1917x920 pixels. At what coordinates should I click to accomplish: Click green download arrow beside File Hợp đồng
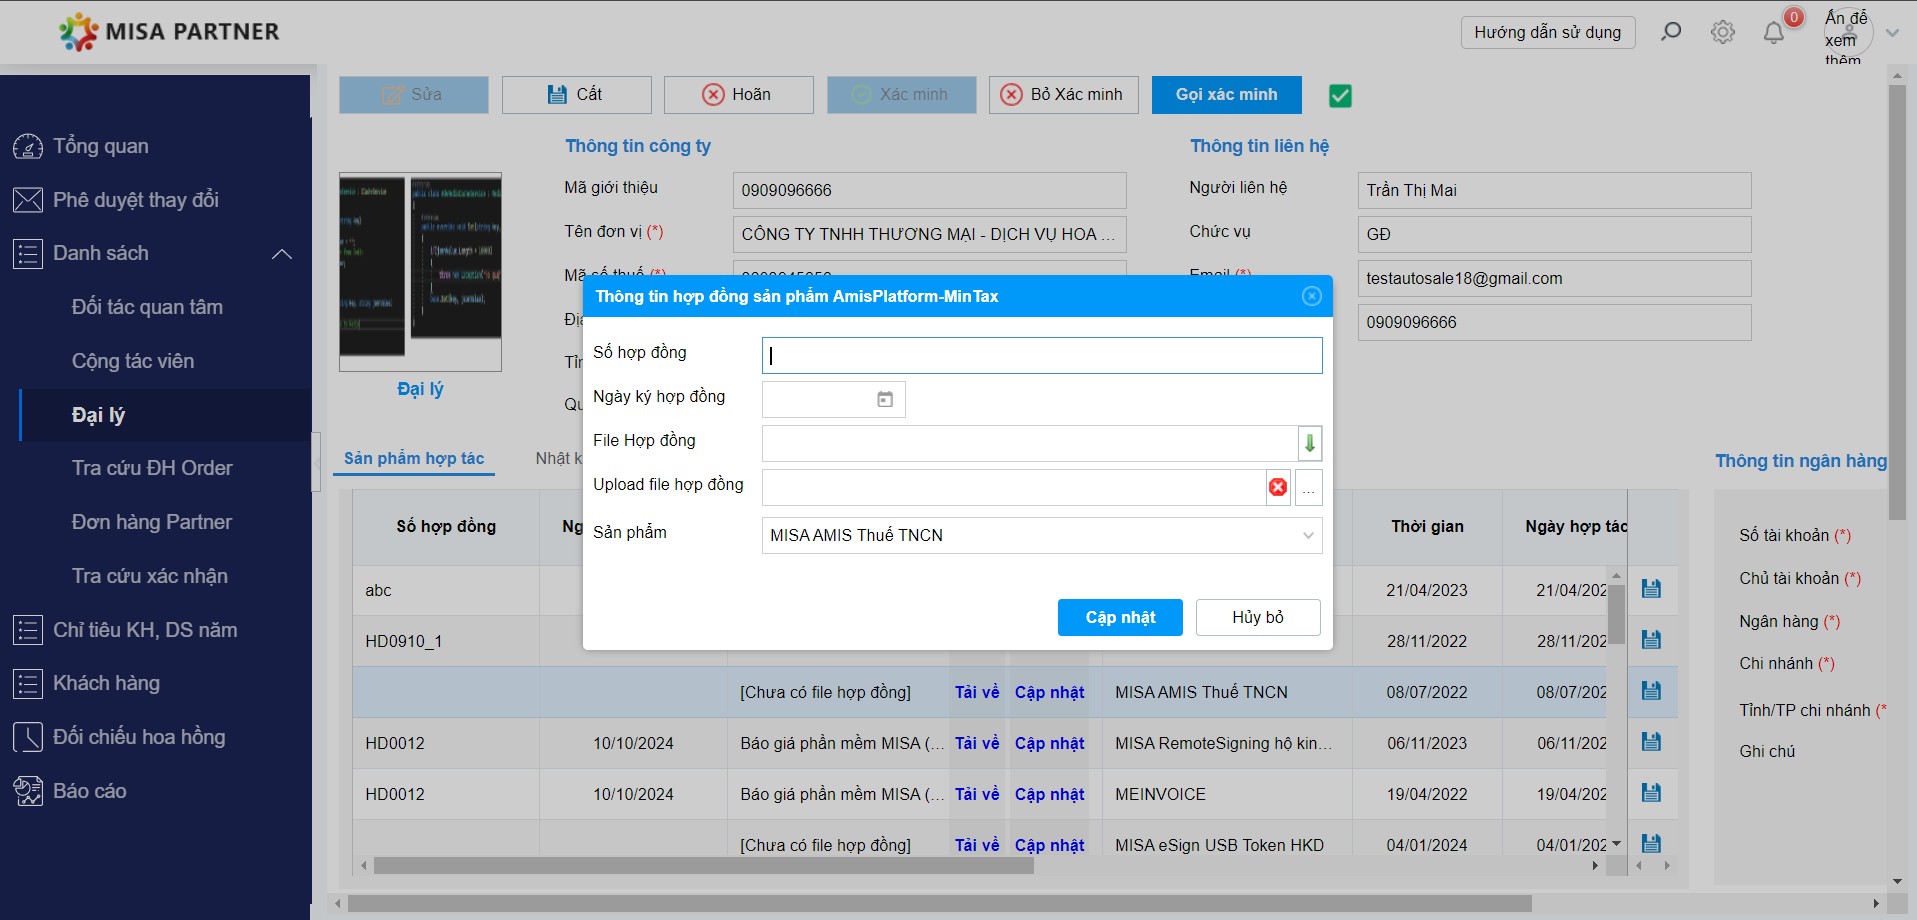[x=1309, y=443]
